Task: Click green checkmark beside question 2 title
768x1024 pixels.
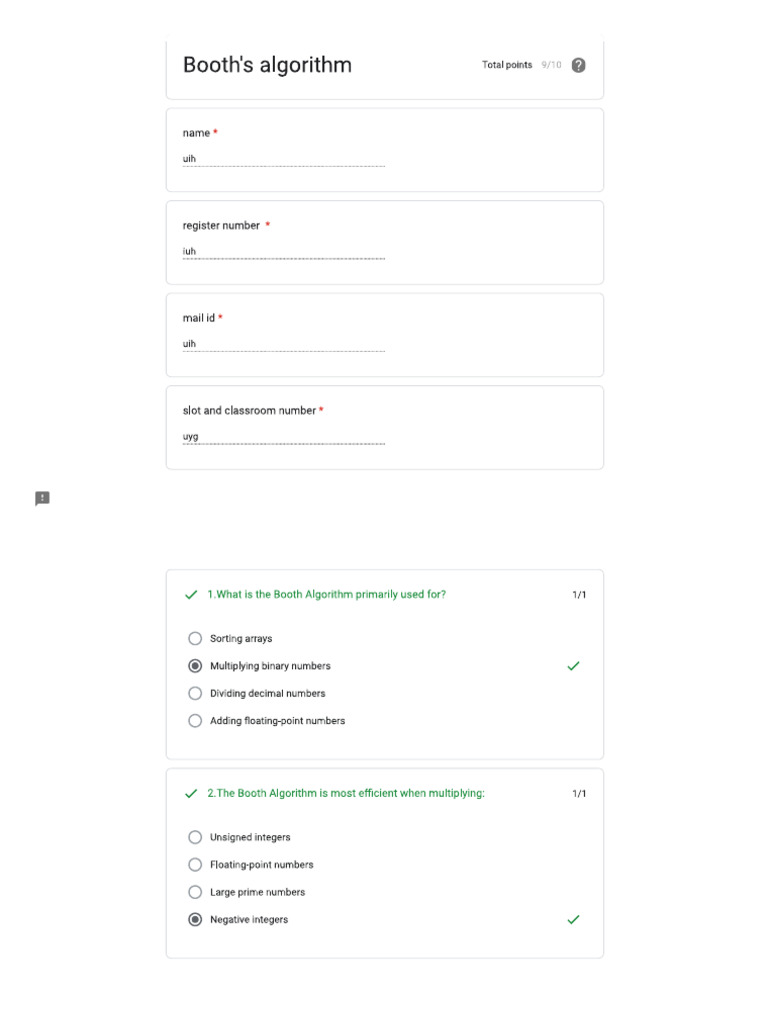Action: click(191, 794)
